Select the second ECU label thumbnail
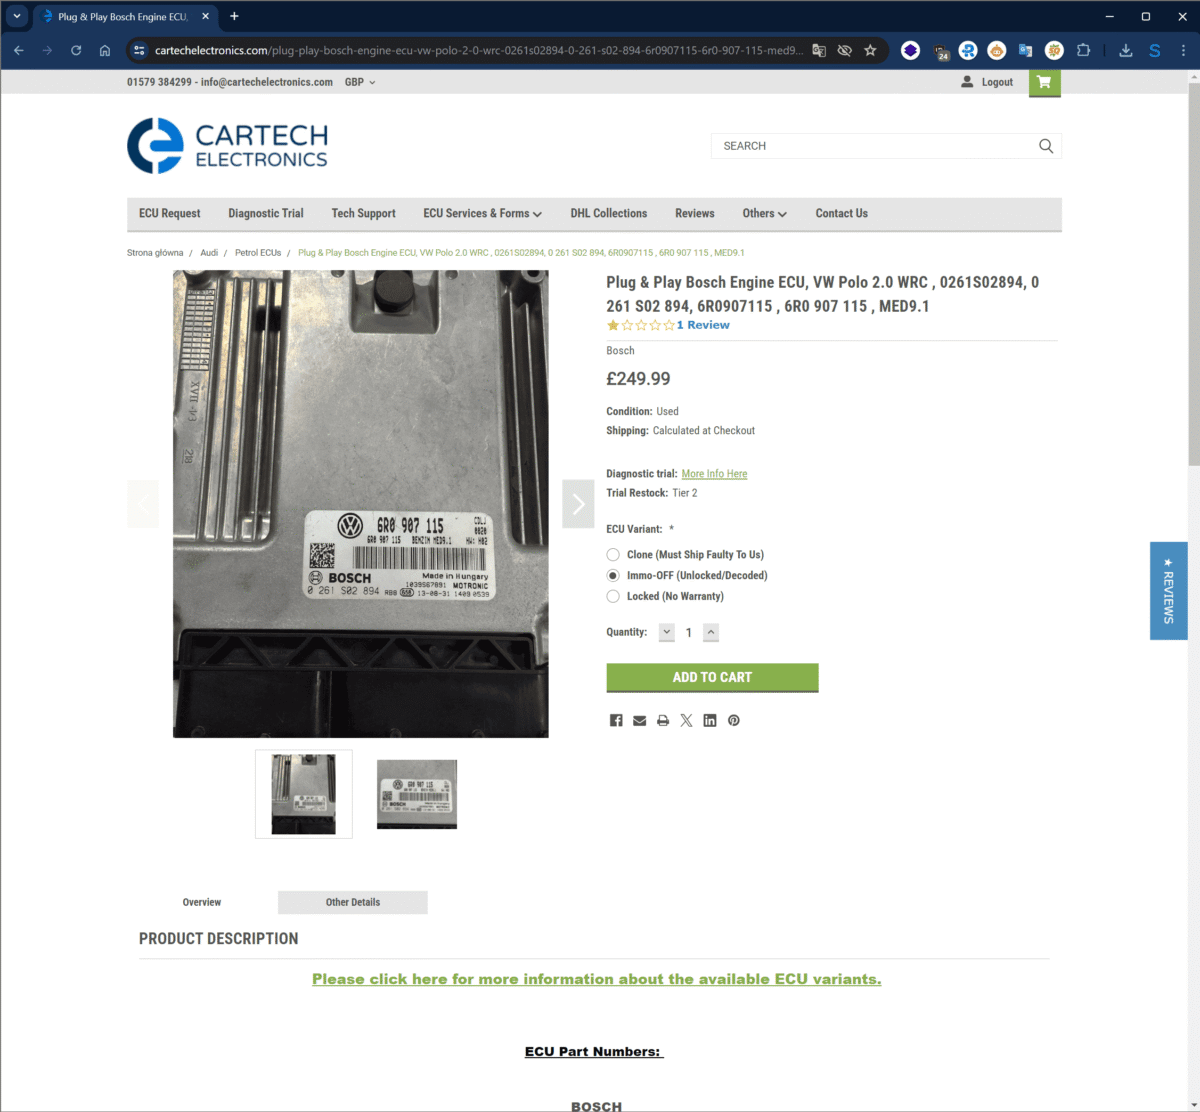 click(x=417, y=794)
